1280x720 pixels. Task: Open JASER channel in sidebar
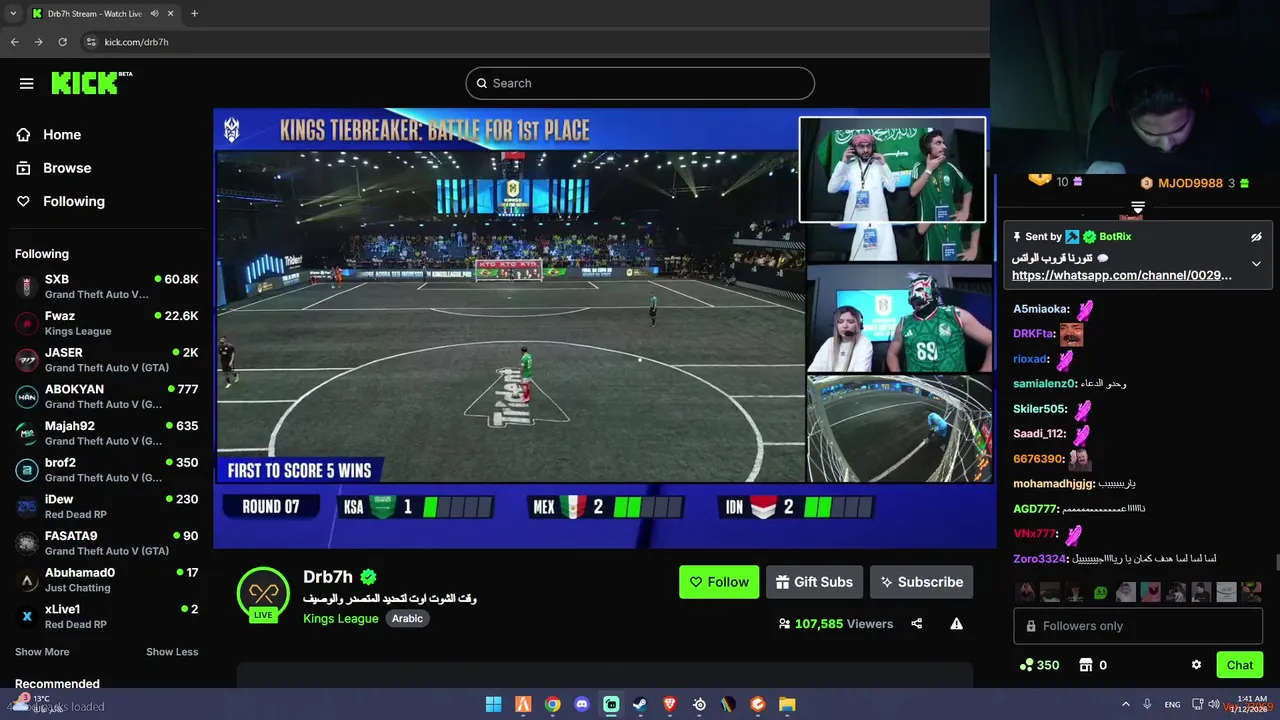pyautogui.click(x=107, y=360)
